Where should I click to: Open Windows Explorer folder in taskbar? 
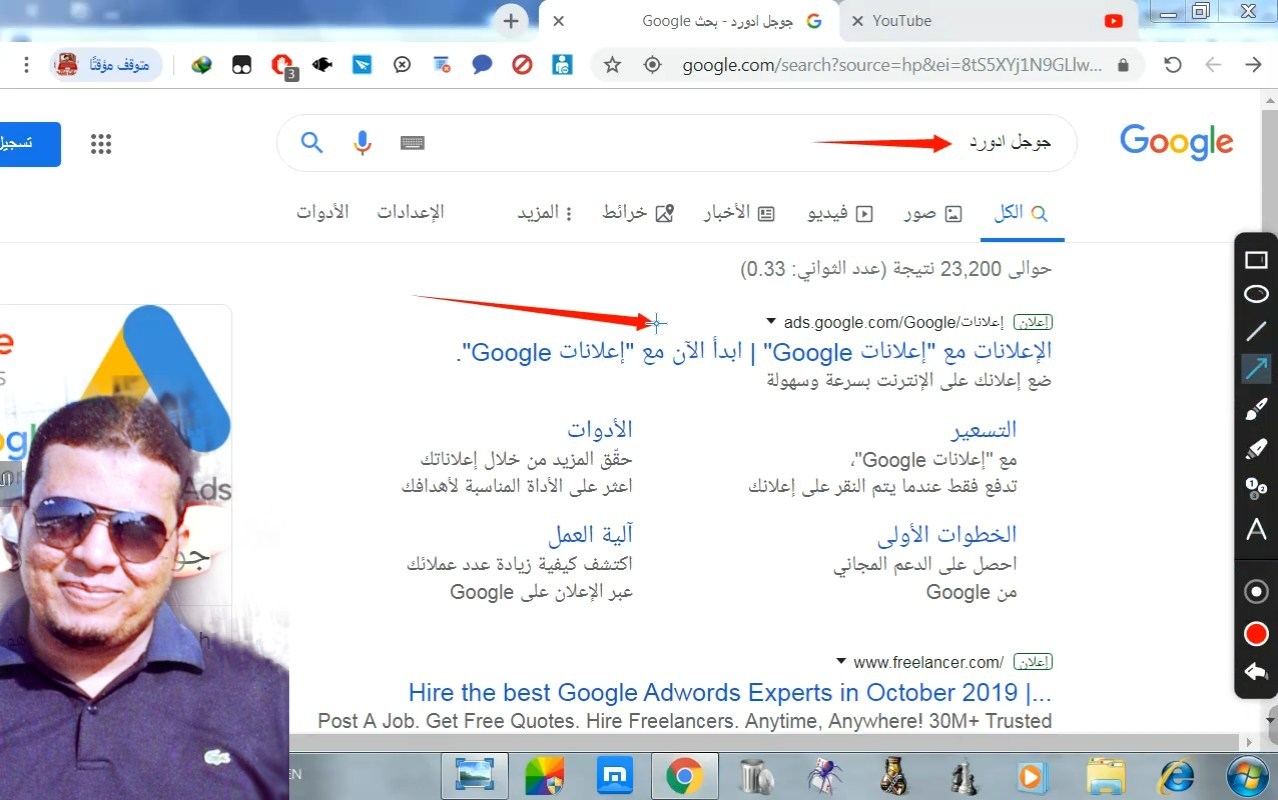1105,776
